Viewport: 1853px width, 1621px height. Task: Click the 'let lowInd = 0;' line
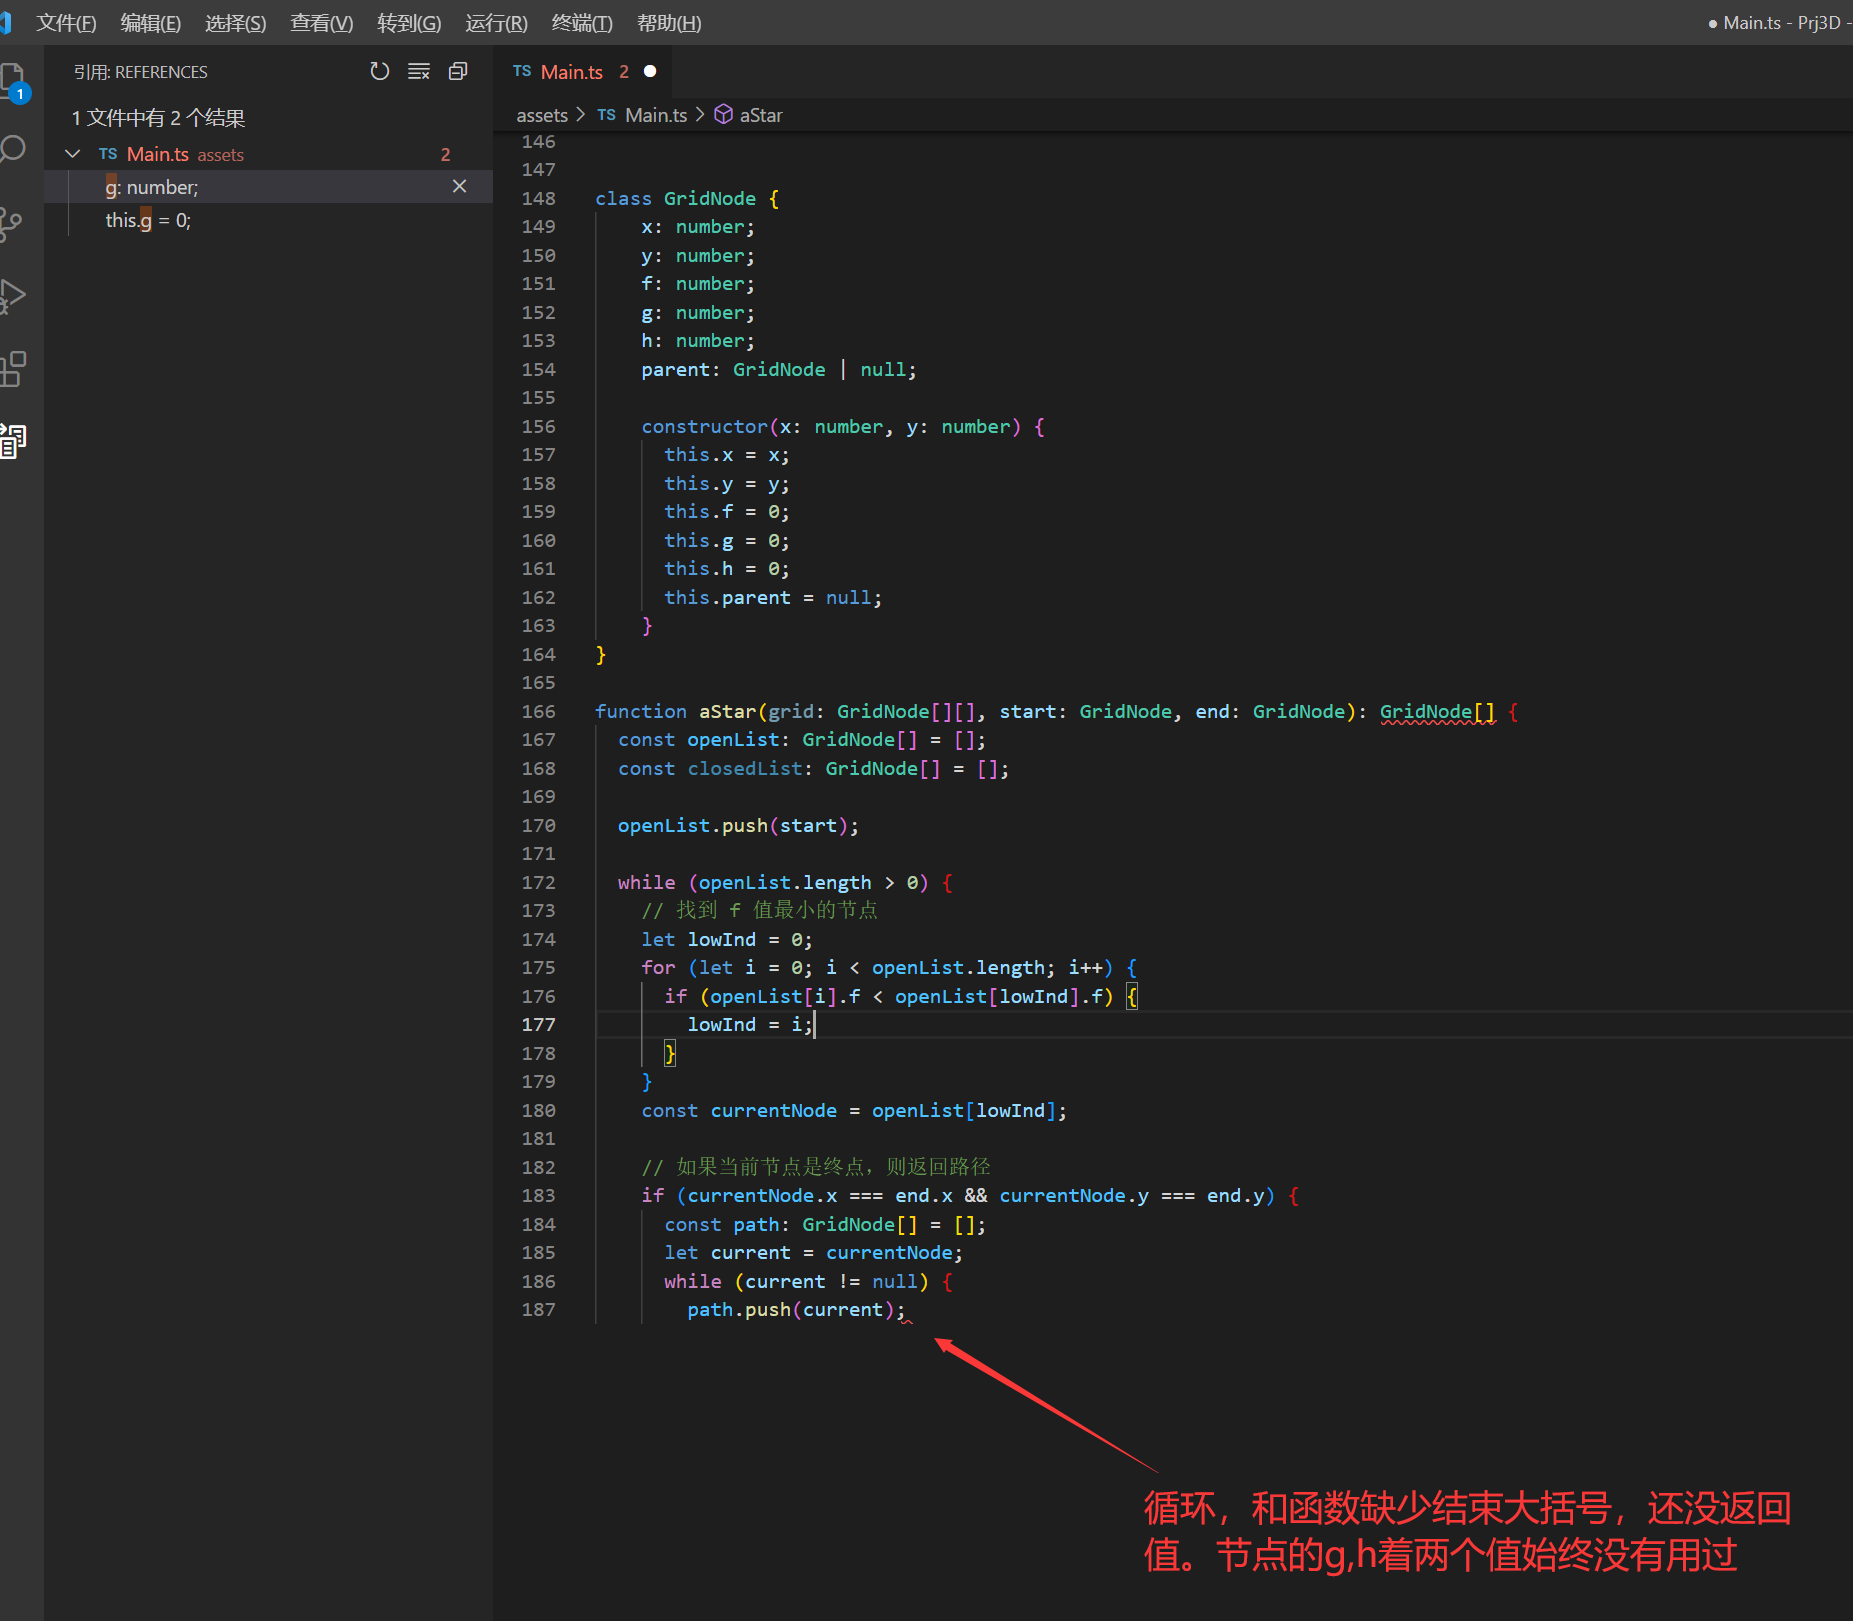727,940
